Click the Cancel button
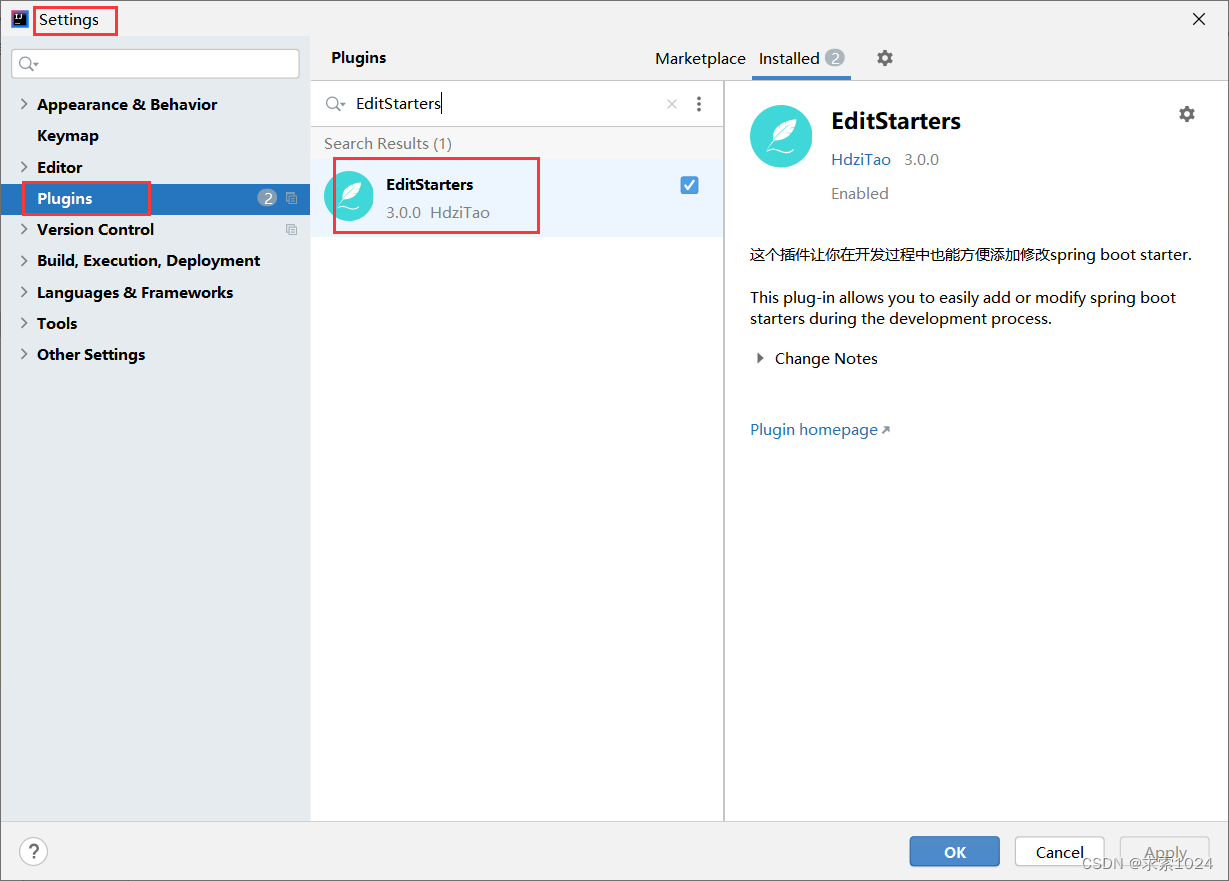The height and width of the screenshot is (881, 1229). tap(1059, 852)
